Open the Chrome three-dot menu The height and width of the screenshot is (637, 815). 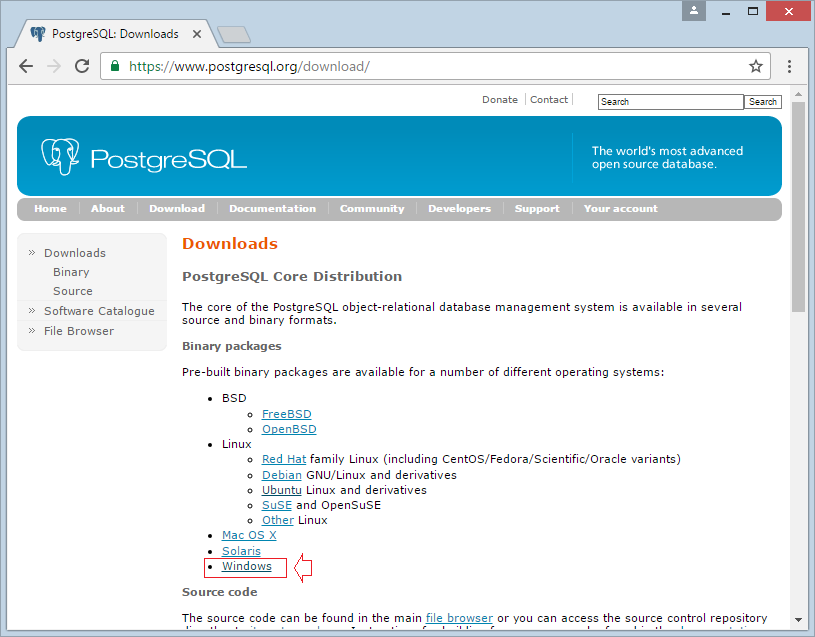[x=789, y=66]
